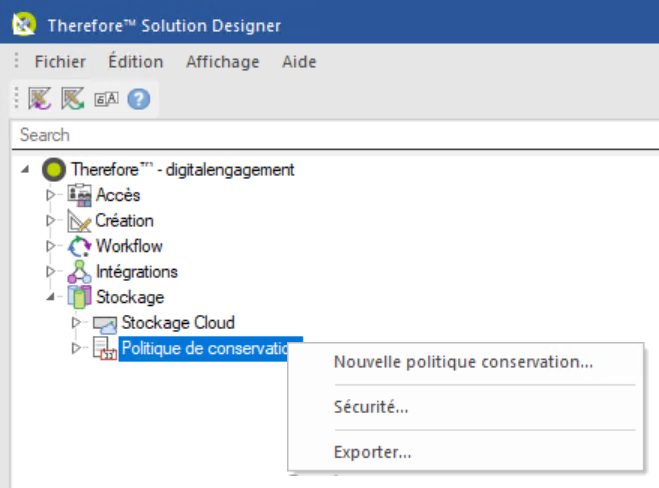Click the Stockage cylinders icon
Viewport: 659px width, 488px height.
coord(79,297)
